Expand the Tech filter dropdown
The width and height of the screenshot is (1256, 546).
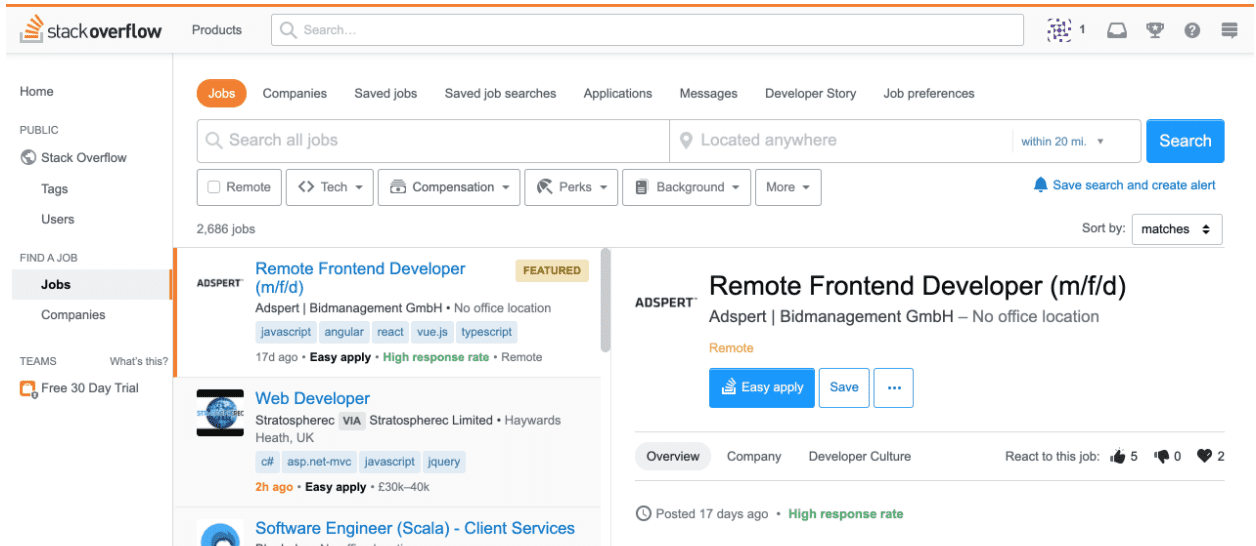point(329,187)
